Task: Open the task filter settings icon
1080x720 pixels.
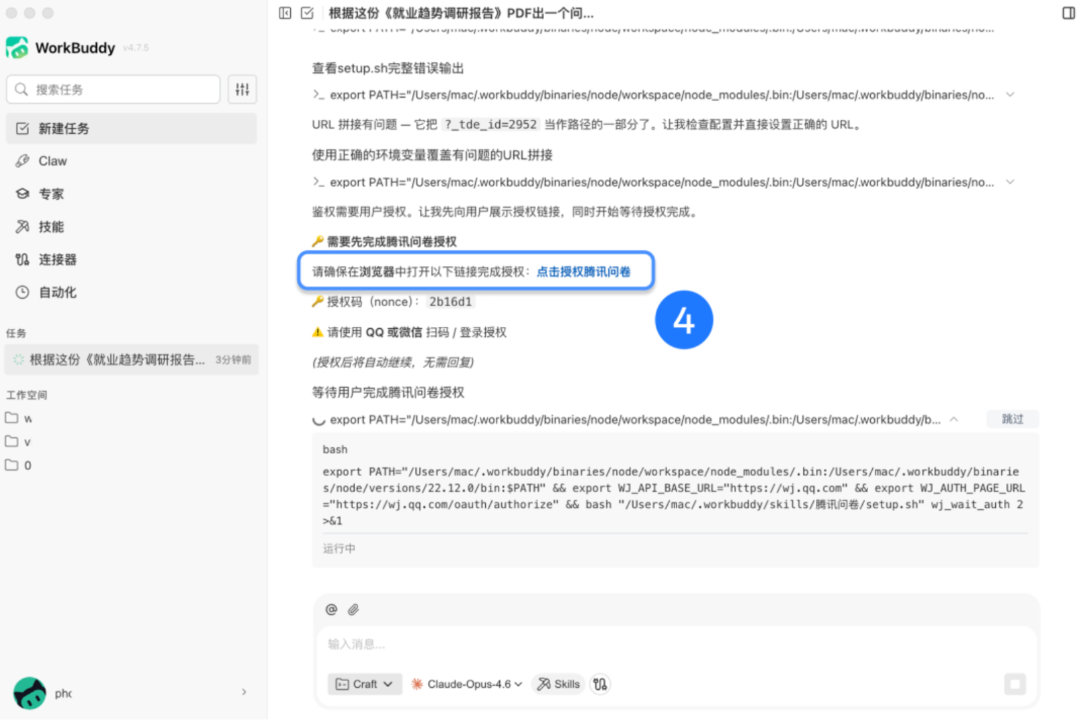Action: click(242, 90)
